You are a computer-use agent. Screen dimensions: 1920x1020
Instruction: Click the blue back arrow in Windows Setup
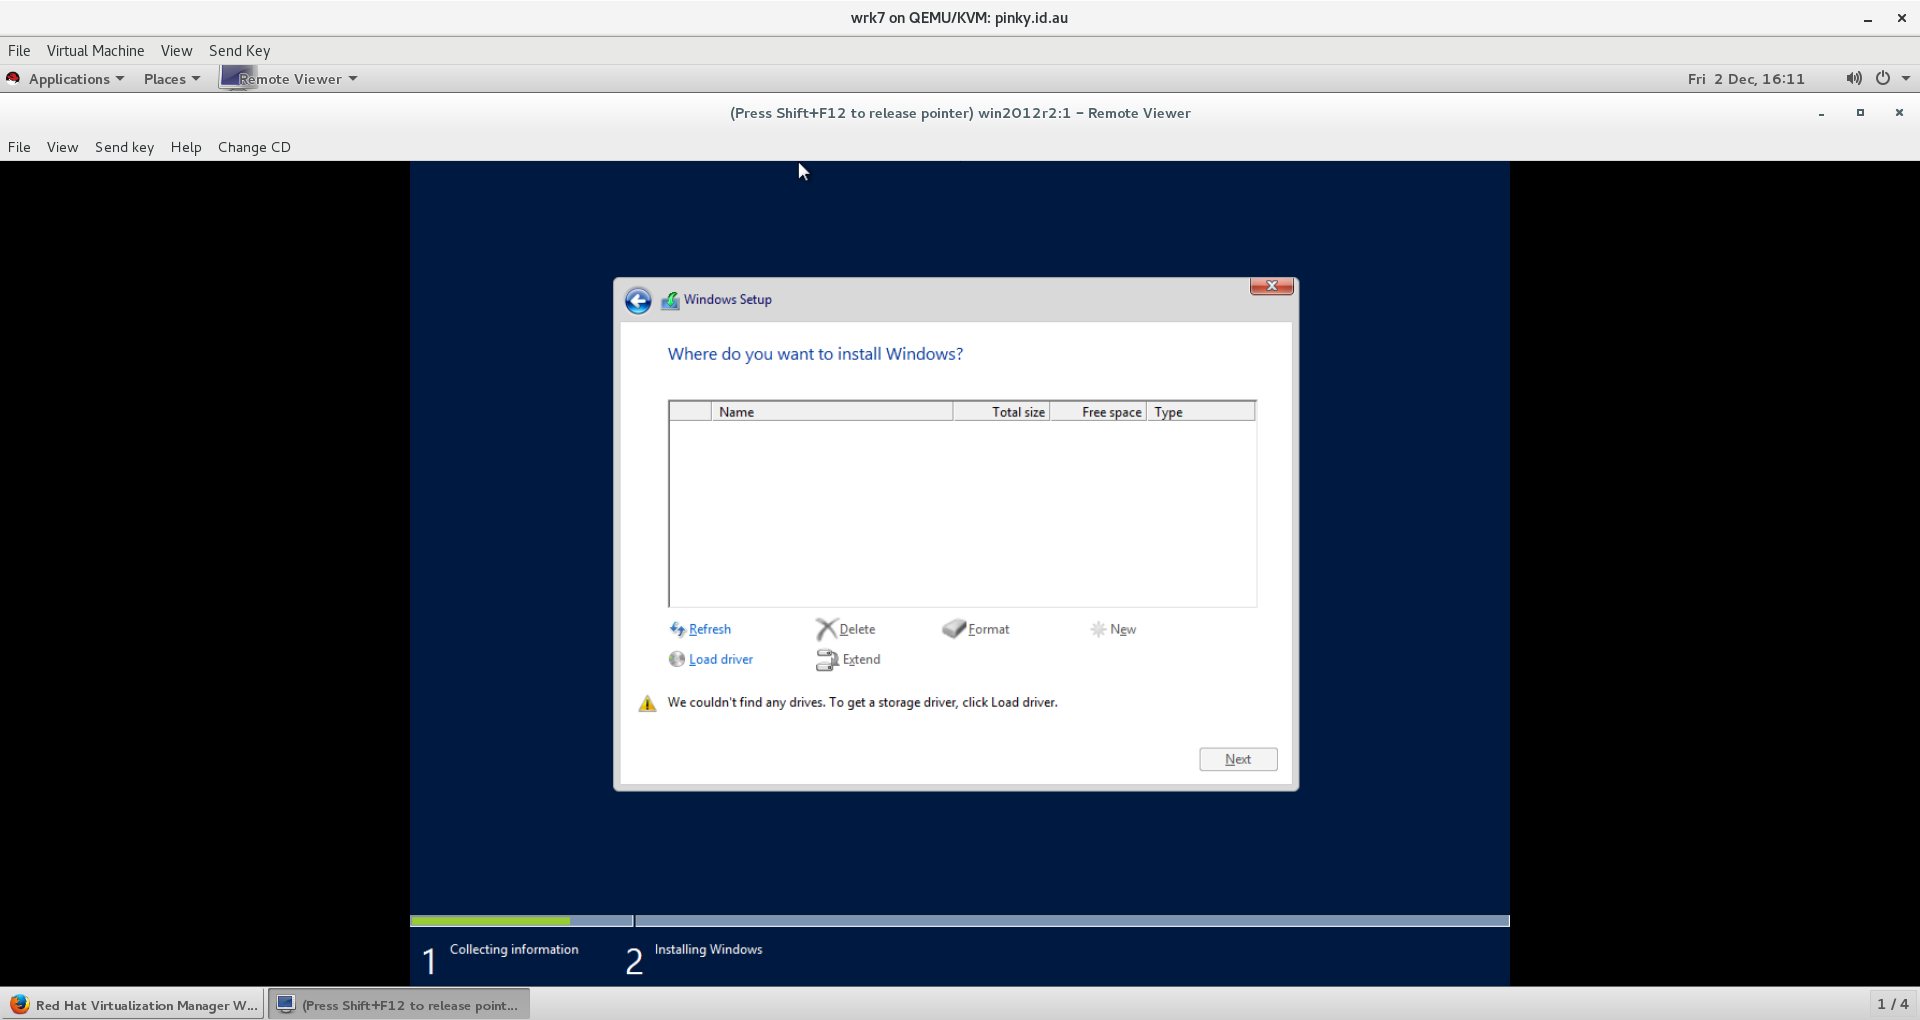click(638, 300)
